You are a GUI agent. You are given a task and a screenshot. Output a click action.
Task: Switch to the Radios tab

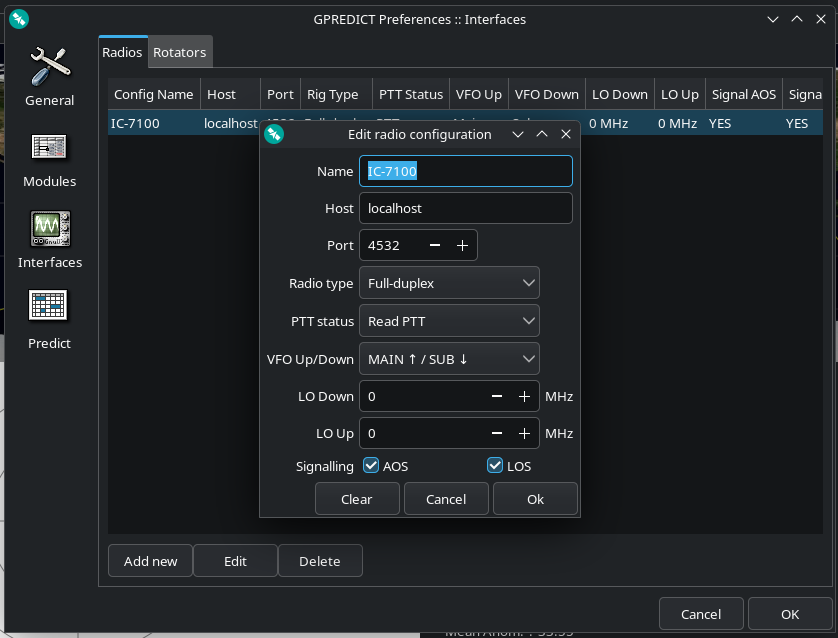122,52
